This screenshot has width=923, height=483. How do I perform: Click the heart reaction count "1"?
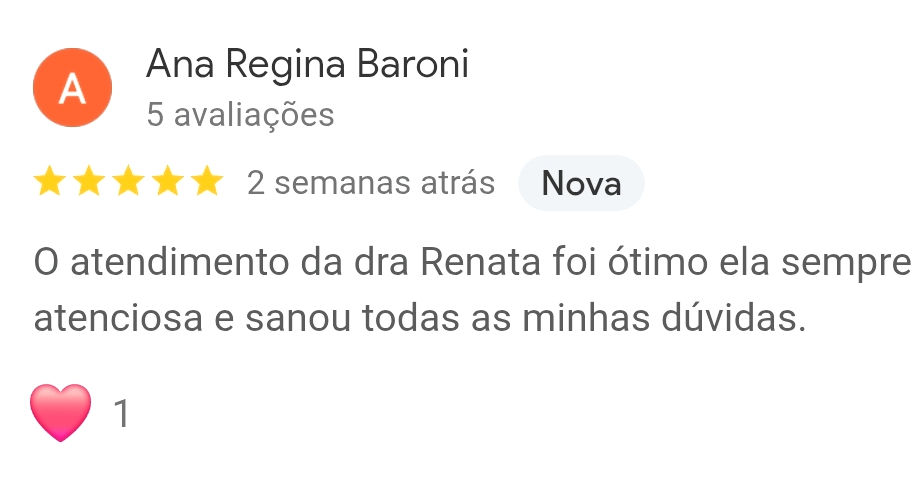(122, 414)
